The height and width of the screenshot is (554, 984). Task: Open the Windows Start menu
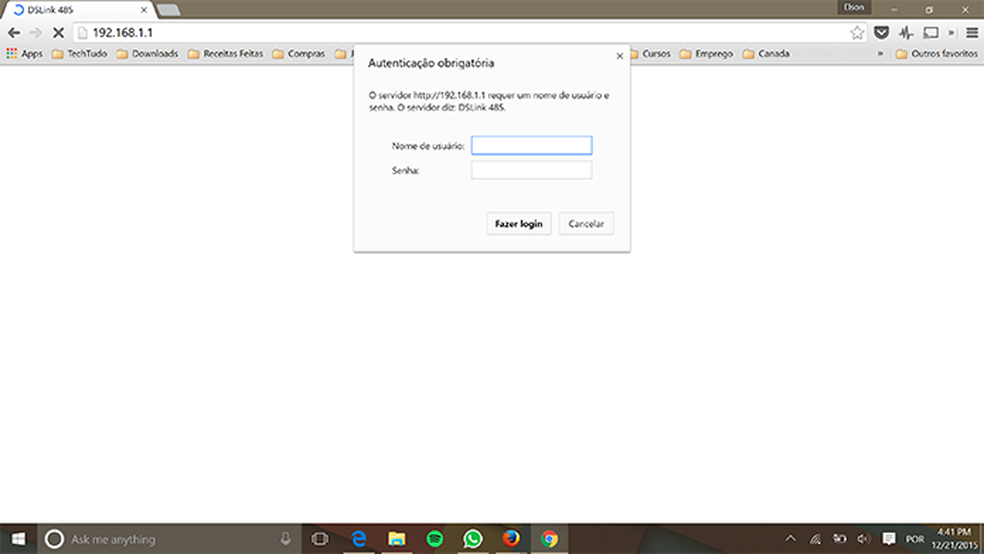pos(18,539)
